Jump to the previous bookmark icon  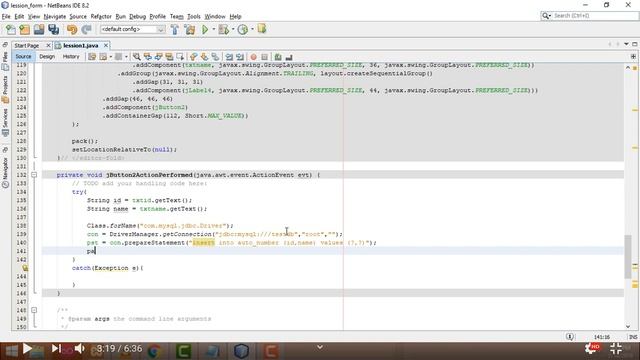[193, 57]
